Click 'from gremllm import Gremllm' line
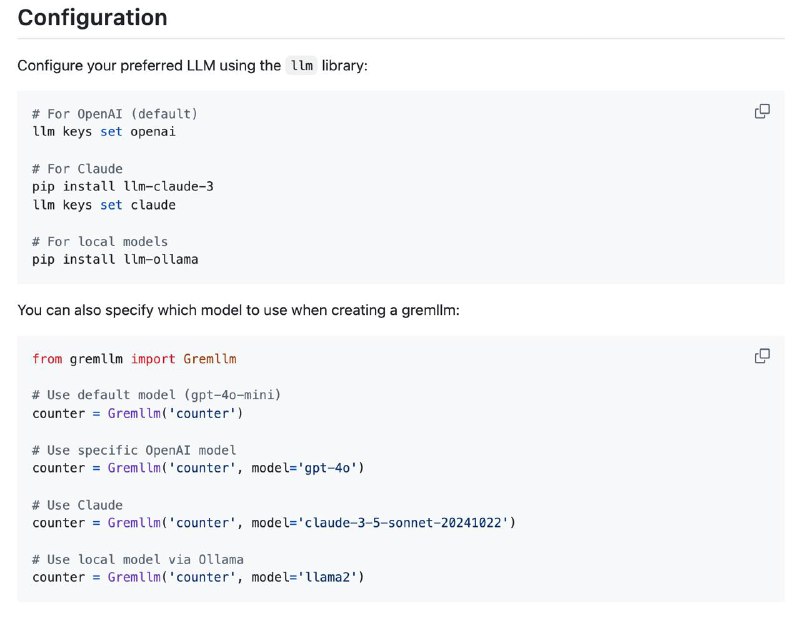 click(134, 359)
